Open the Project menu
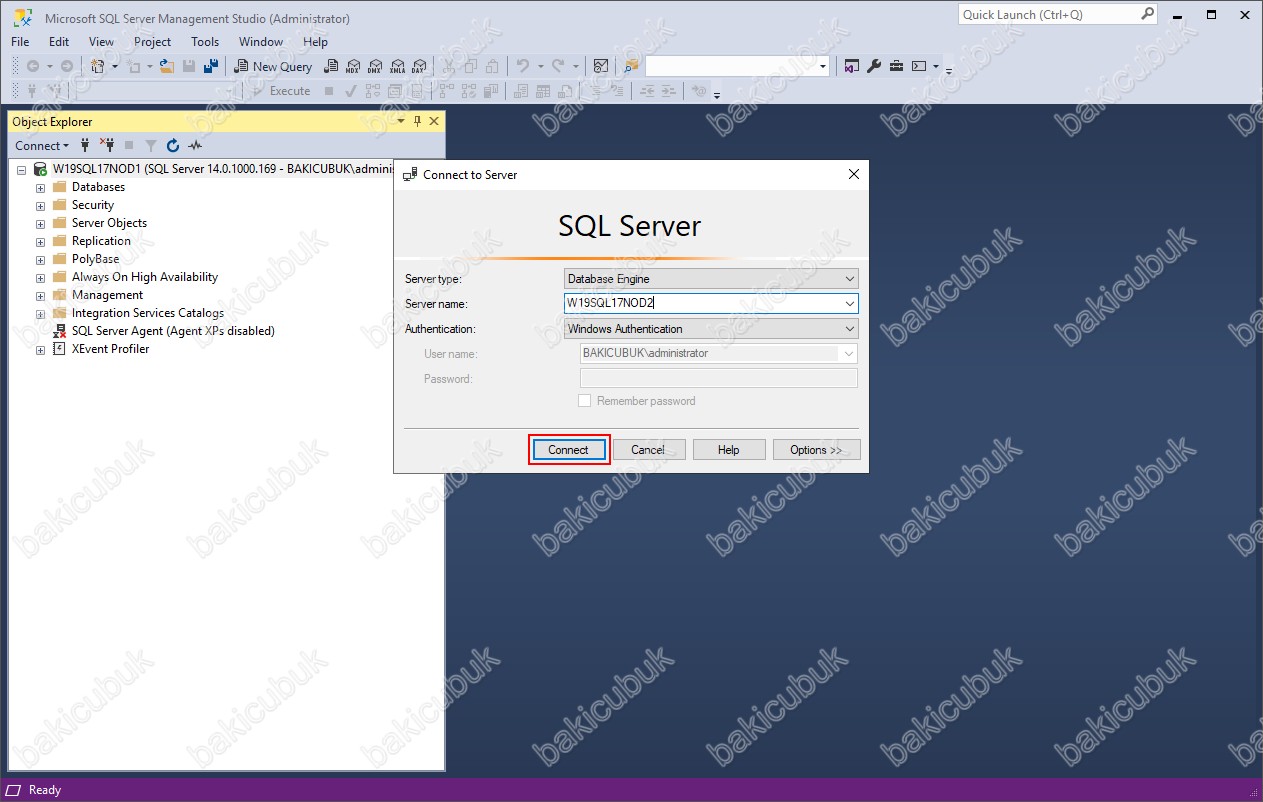 [x=152, y=42]
